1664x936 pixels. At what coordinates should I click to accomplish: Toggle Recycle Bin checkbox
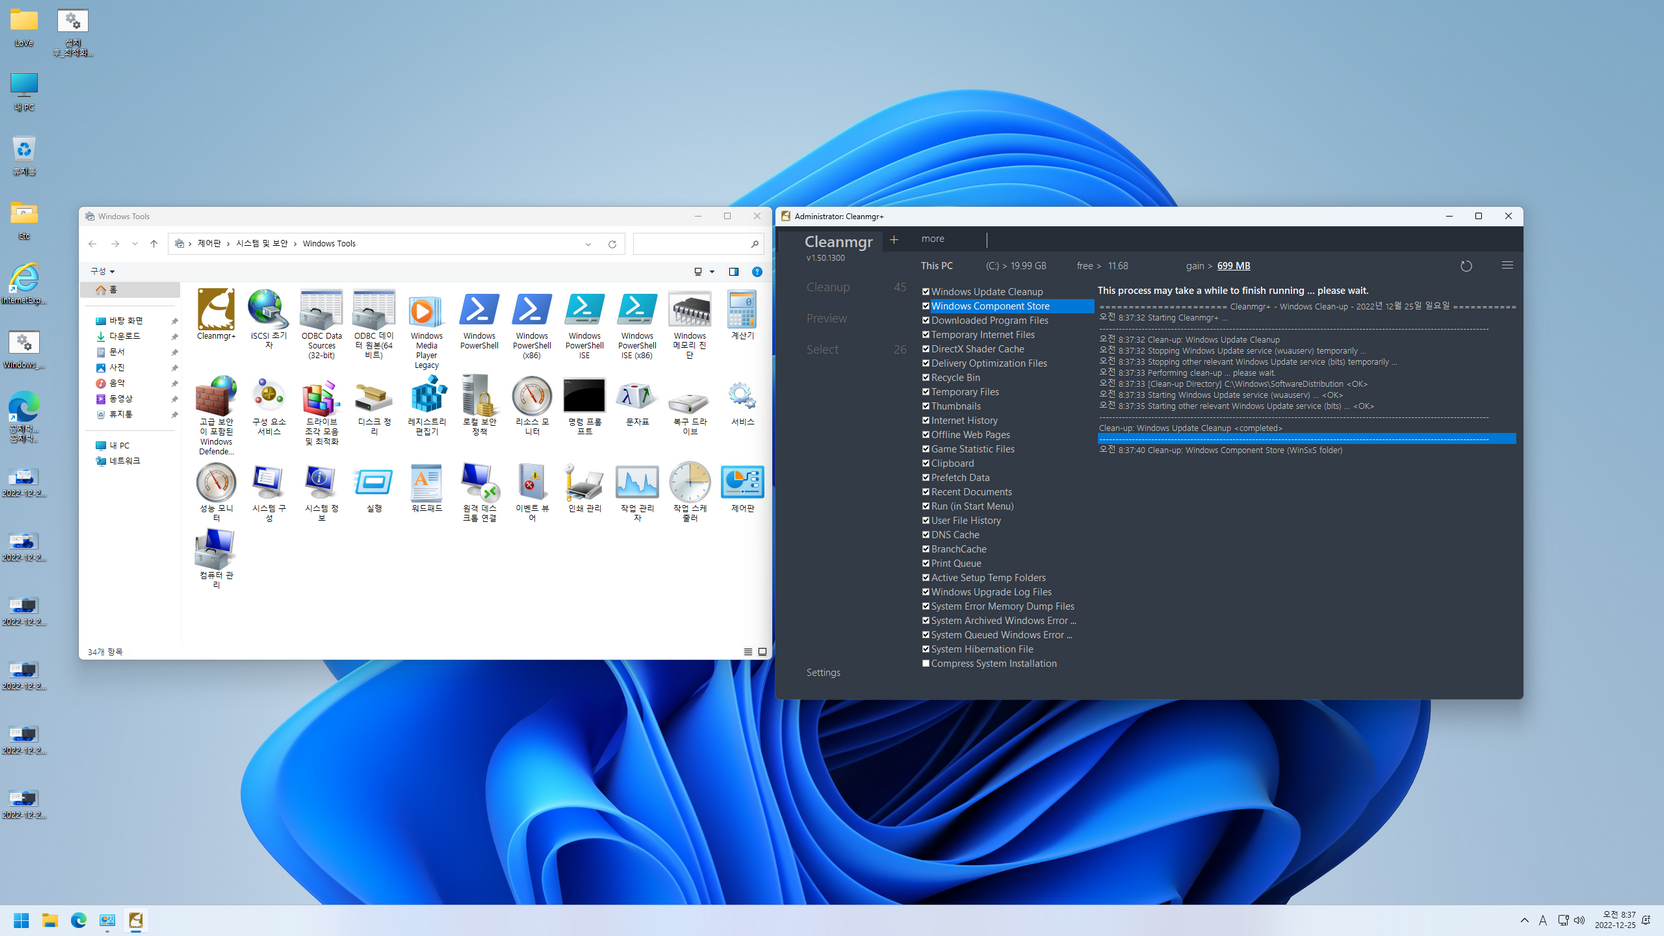click(x=926, y=378)
